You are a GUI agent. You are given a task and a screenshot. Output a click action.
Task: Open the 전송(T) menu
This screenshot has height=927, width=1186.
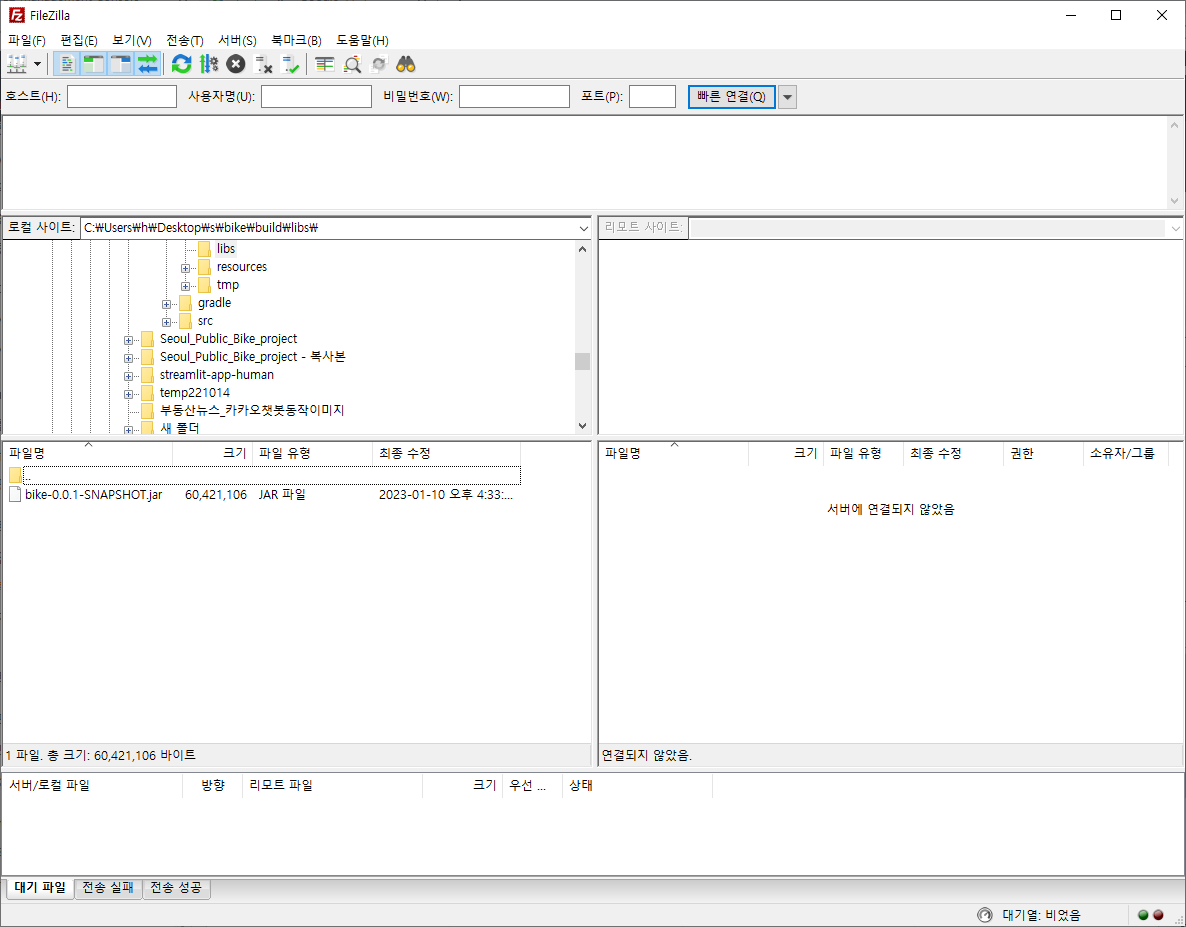click(x=185, y=40)
